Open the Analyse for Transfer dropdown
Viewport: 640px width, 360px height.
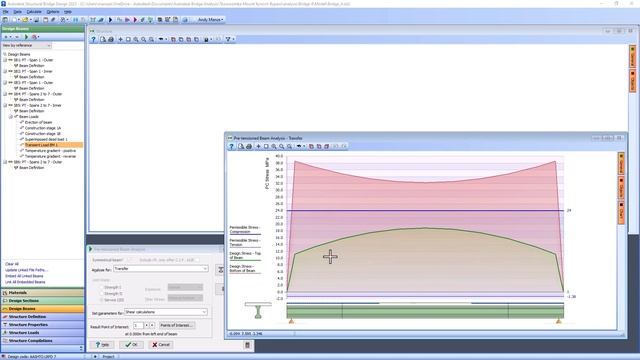[161, 269]
